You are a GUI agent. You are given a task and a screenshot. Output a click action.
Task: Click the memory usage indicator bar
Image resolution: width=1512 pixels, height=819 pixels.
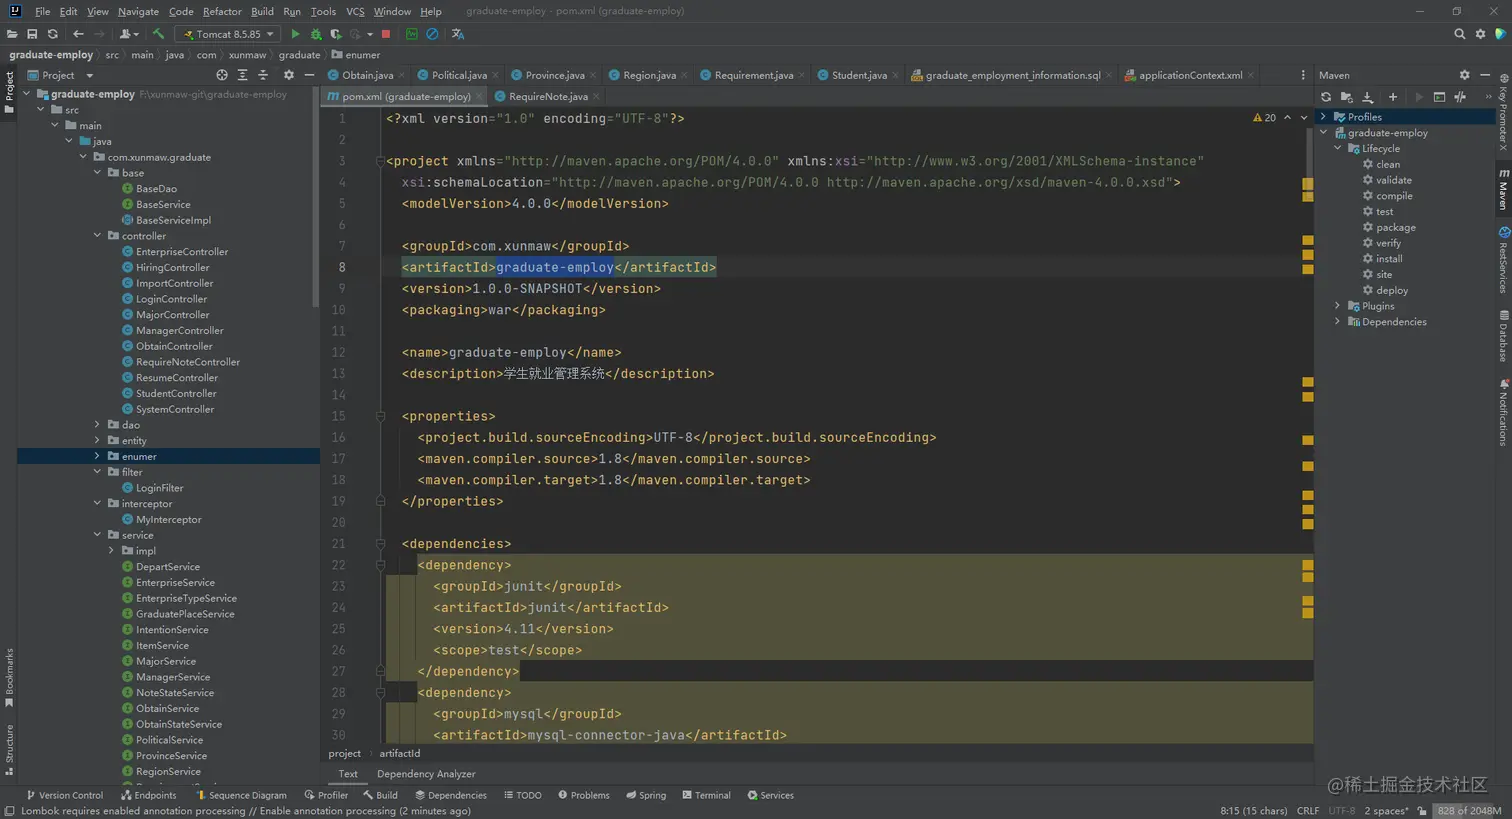click(1468, 811)
